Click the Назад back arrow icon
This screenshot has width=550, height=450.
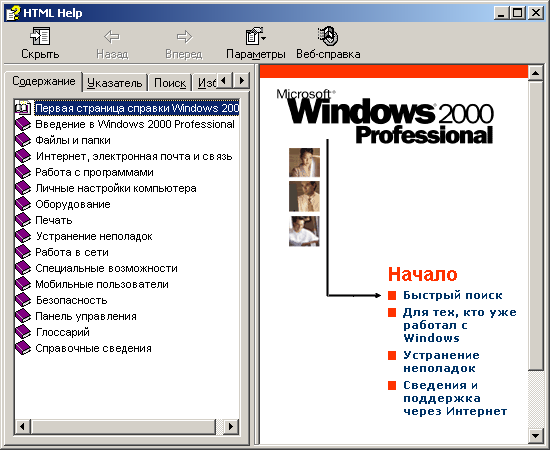pyautogui.click(x=112, y=36)
